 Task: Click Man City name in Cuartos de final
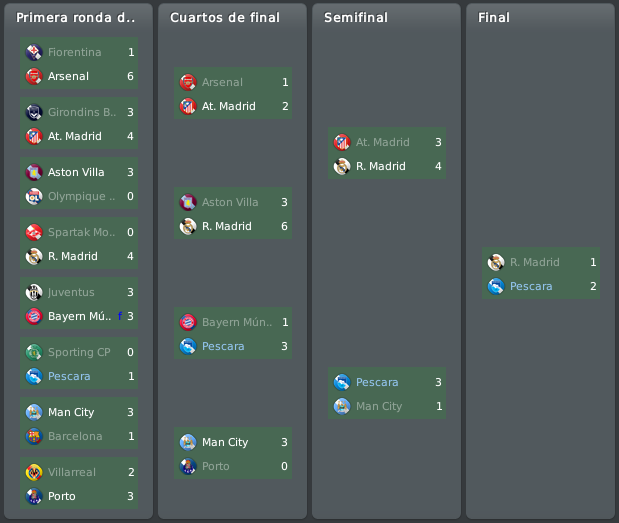pyautogui.click(x=225, y=442)
